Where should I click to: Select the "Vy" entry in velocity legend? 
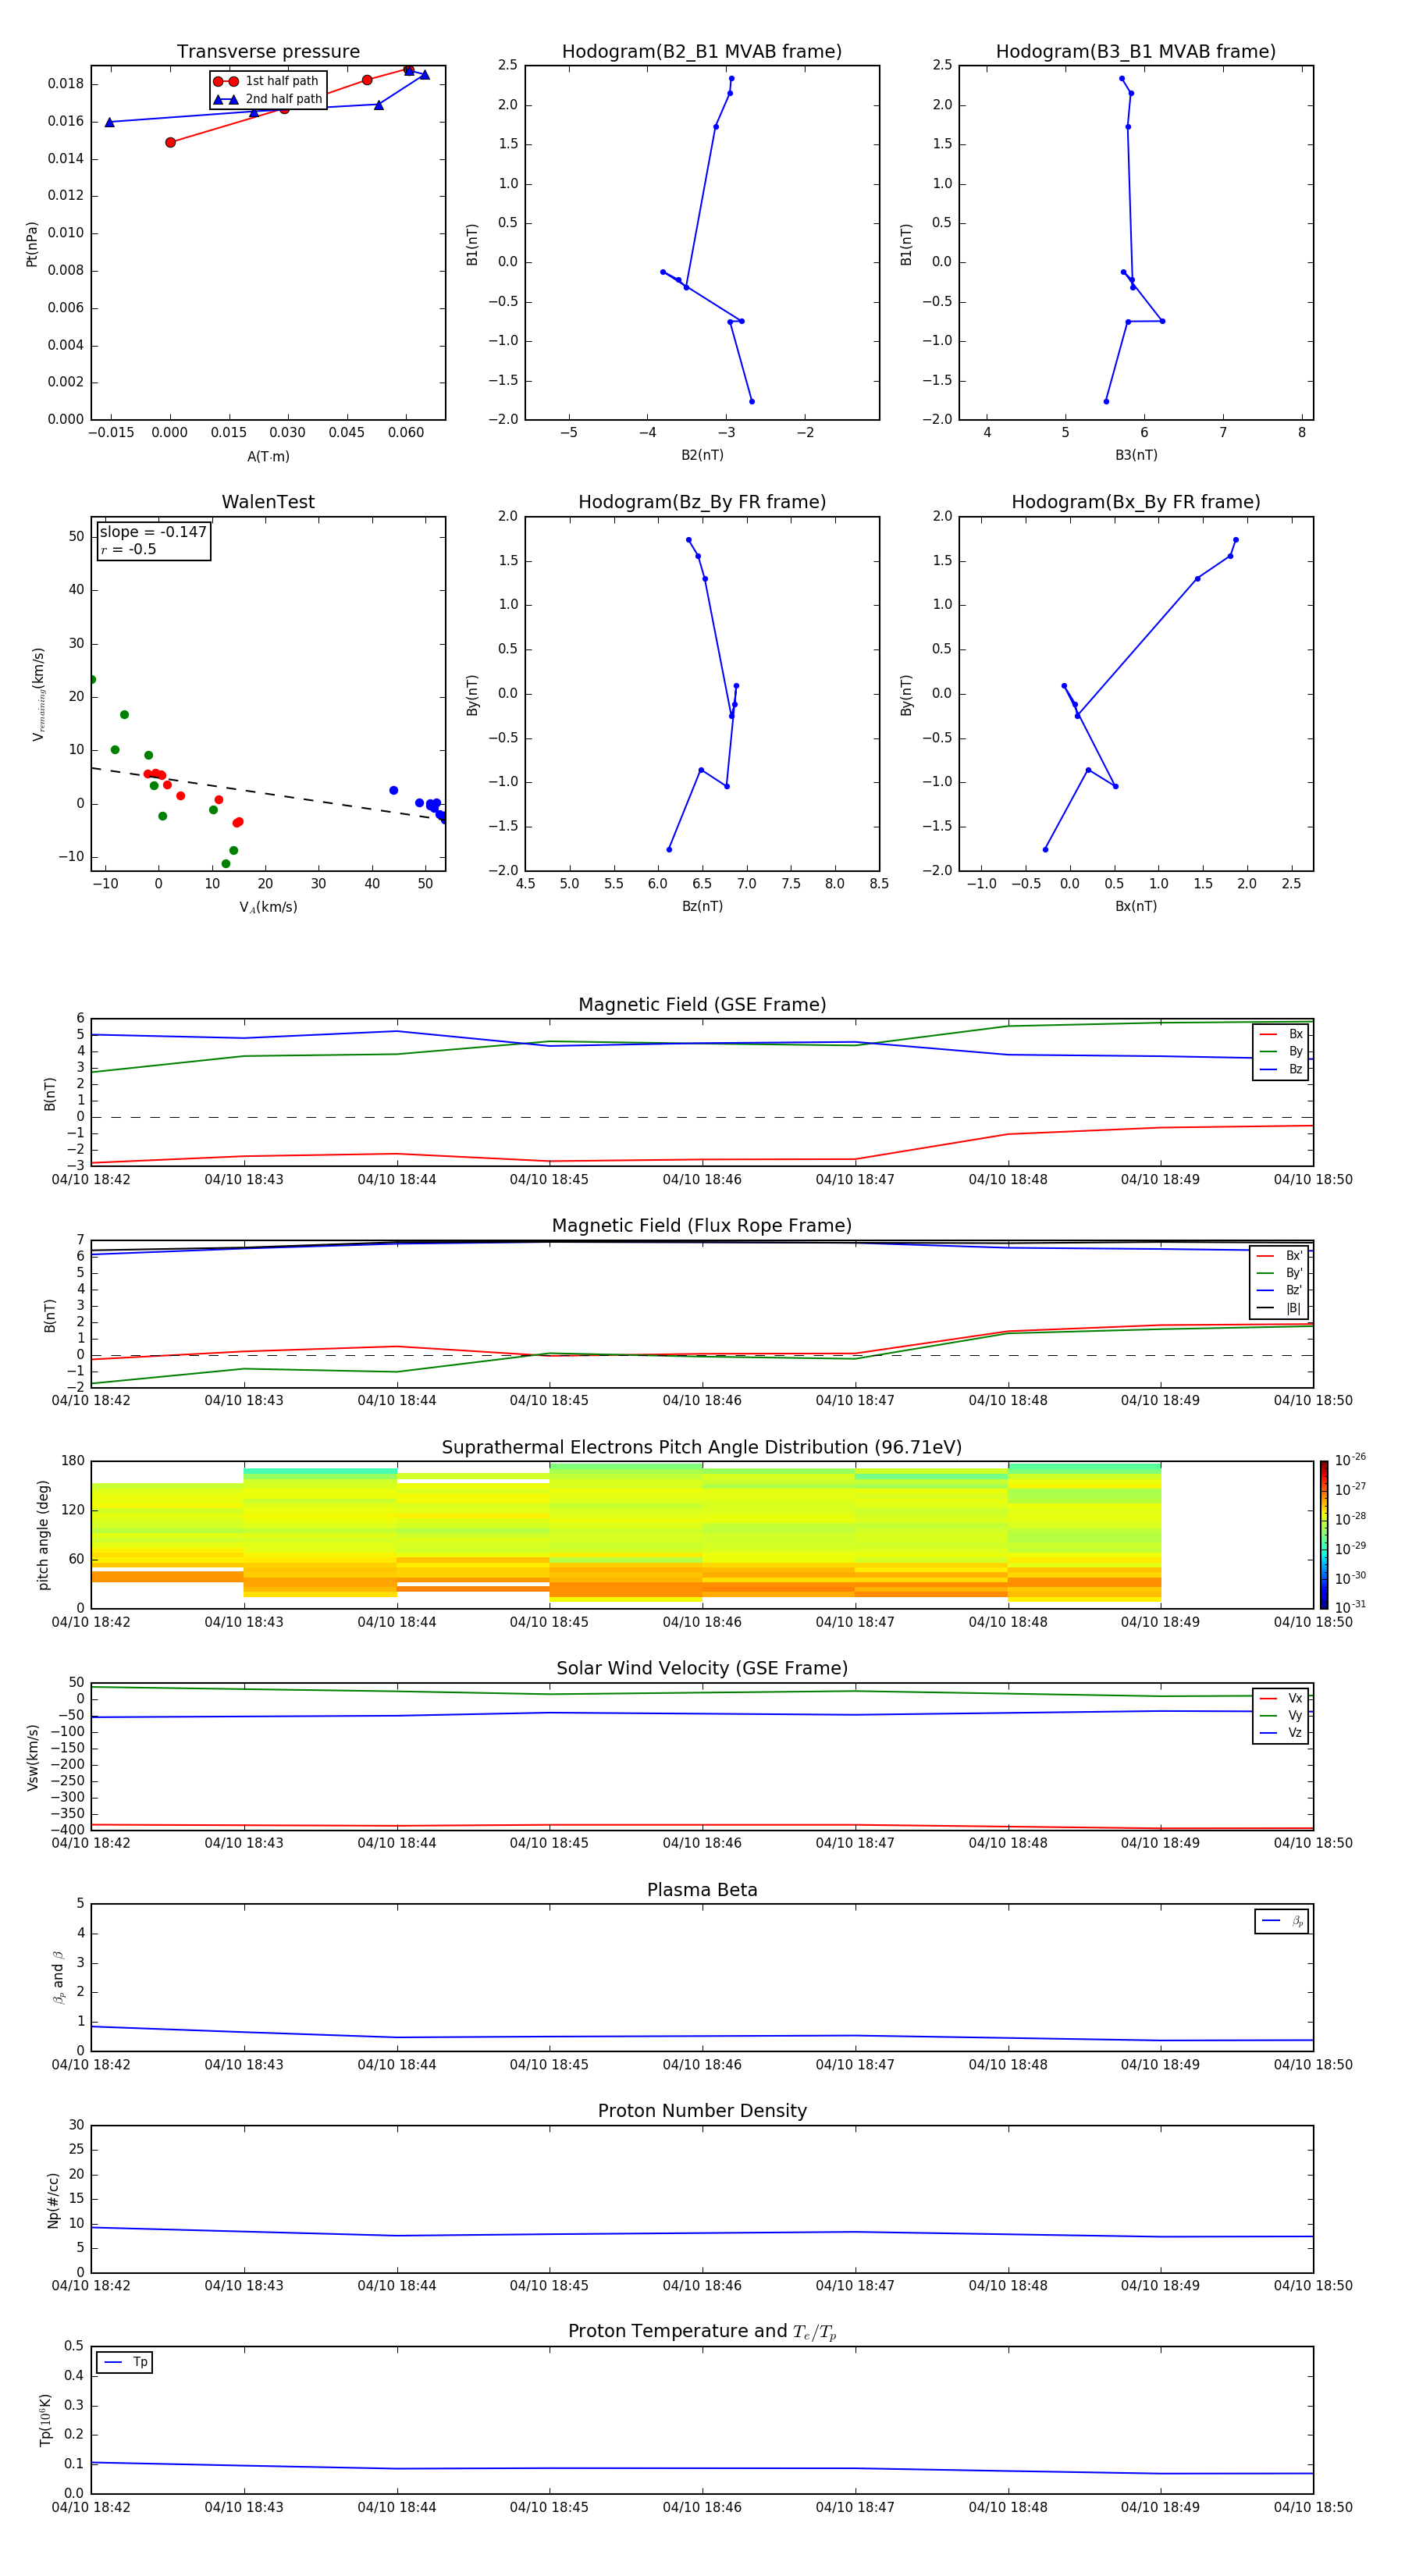coord(1281,1715)
